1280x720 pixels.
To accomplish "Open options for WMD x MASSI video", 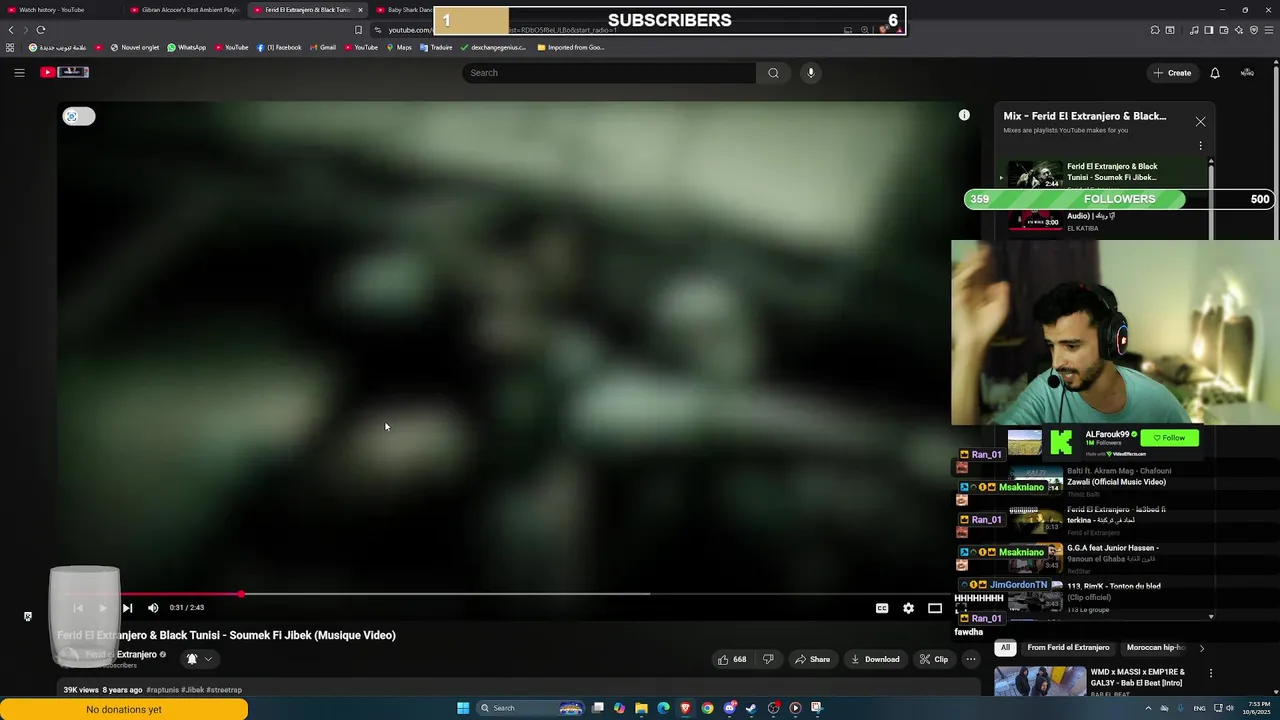I will click(1211, 674).
